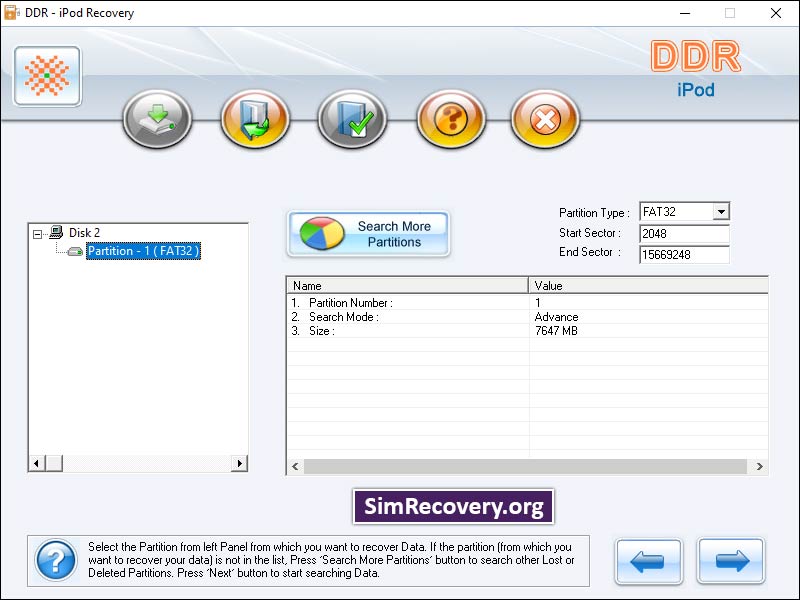This screenshot has height=600, width=800.
Task: Click the Next arrow to start searching
Action: (x=731, y=562)
